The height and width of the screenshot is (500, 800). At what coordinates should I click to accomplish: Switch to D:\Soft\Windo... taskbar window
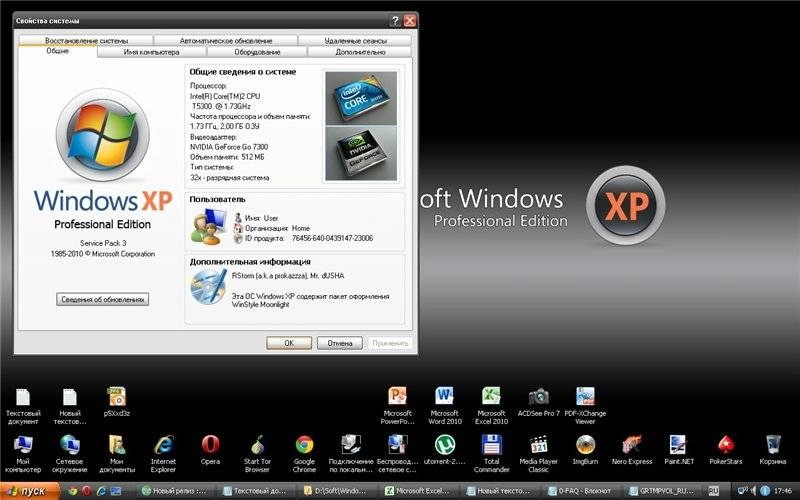tap(338, 491)
